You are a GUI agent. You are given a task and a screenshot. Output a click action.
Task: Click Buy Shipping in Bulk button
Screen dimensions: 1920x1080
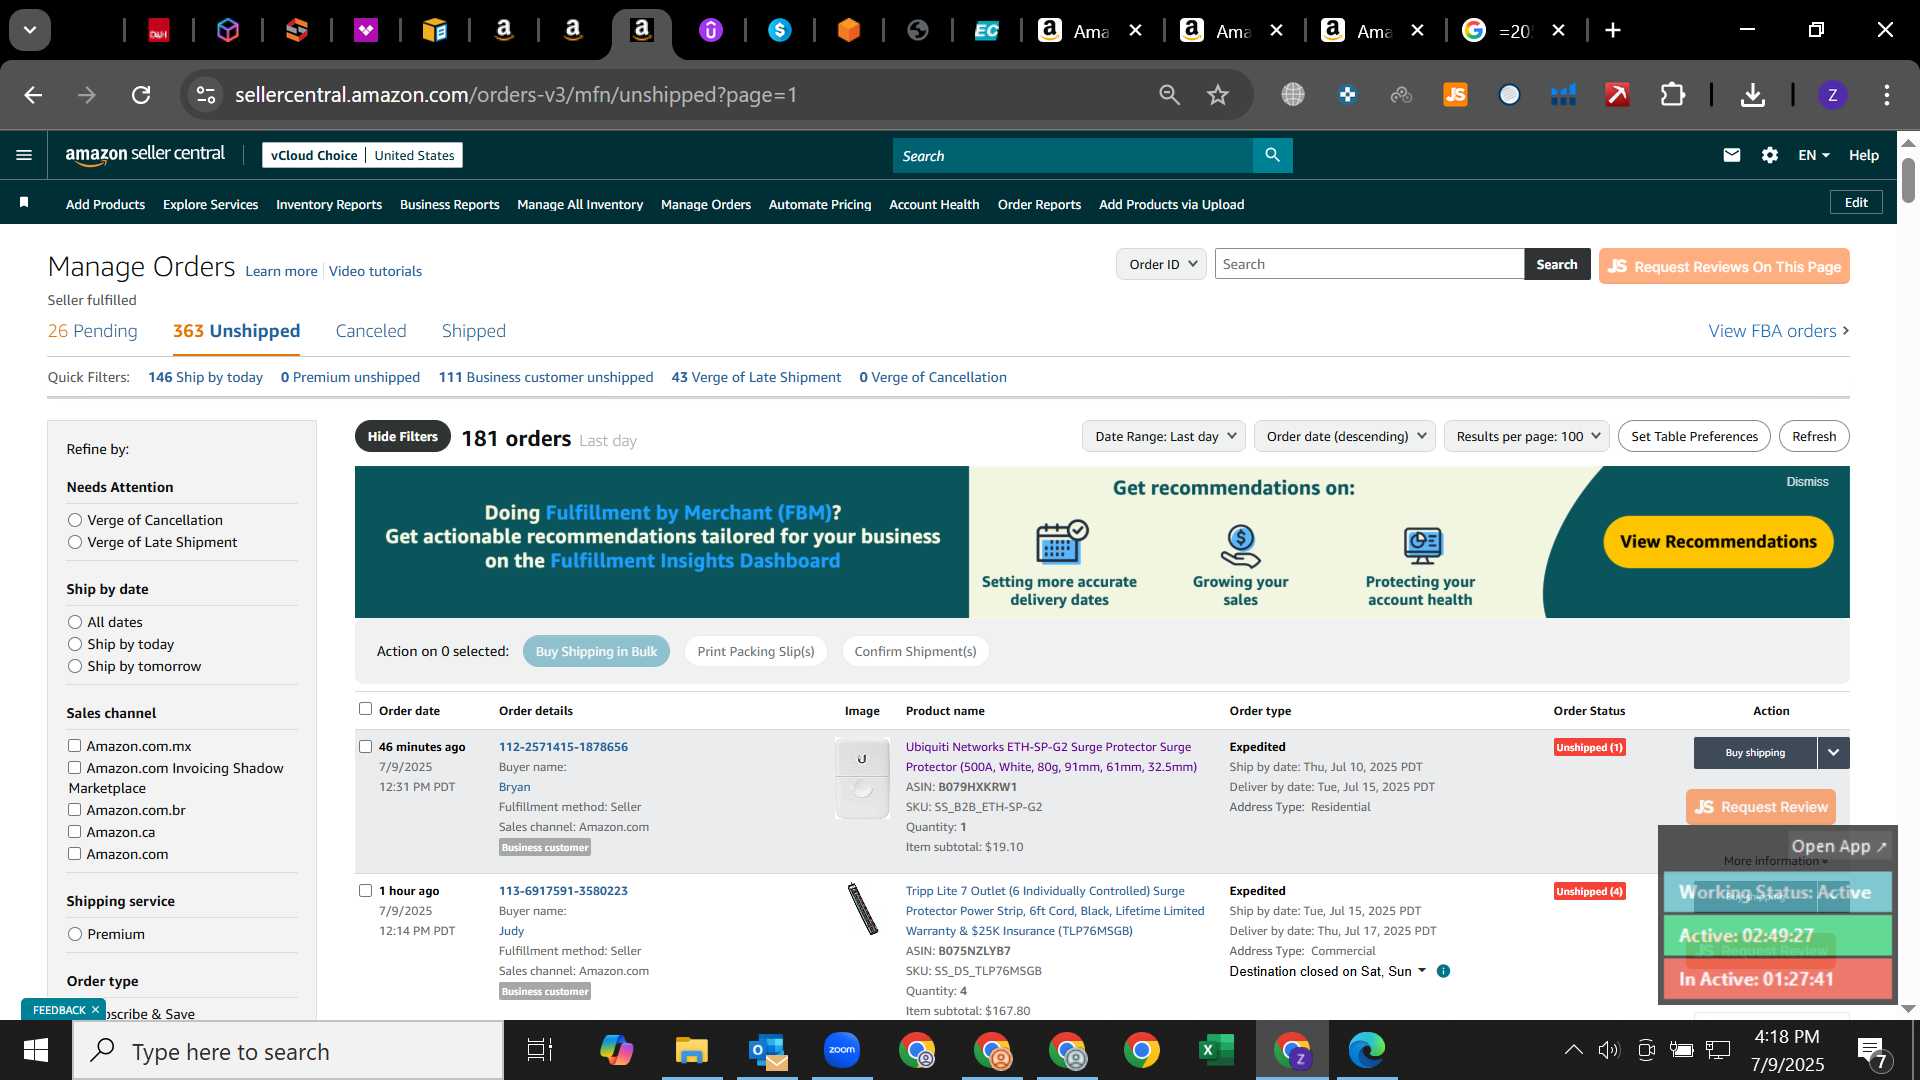[x=596, y=651]
